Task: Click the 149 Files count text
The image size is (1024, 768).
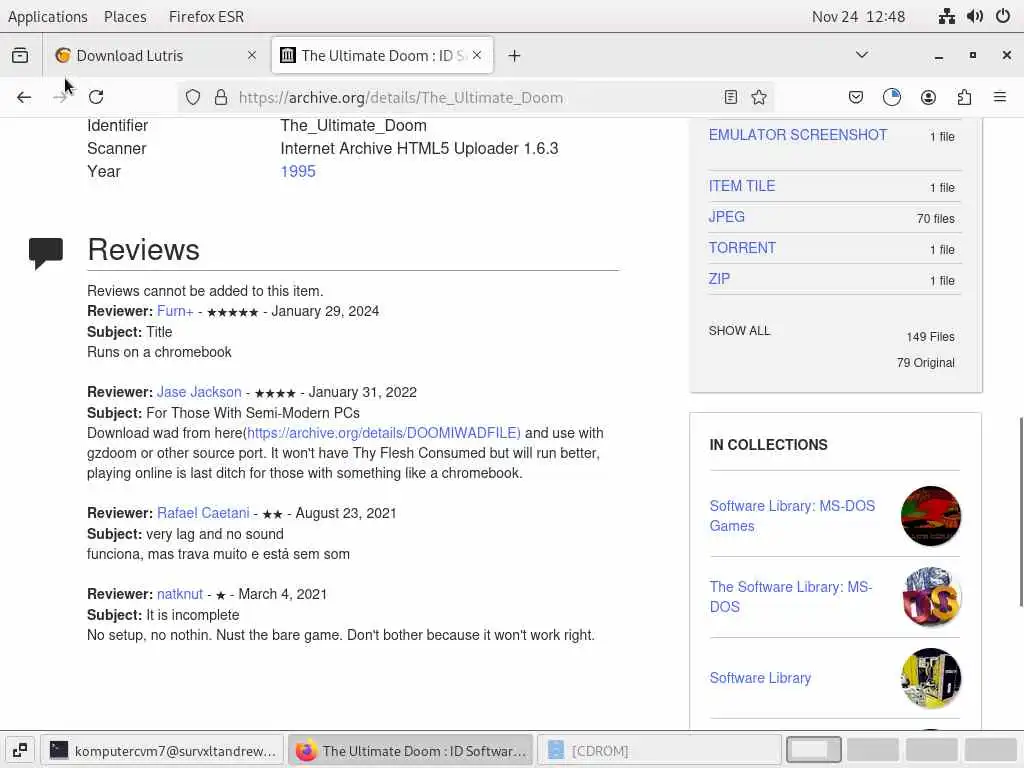Action: [930, 337]
